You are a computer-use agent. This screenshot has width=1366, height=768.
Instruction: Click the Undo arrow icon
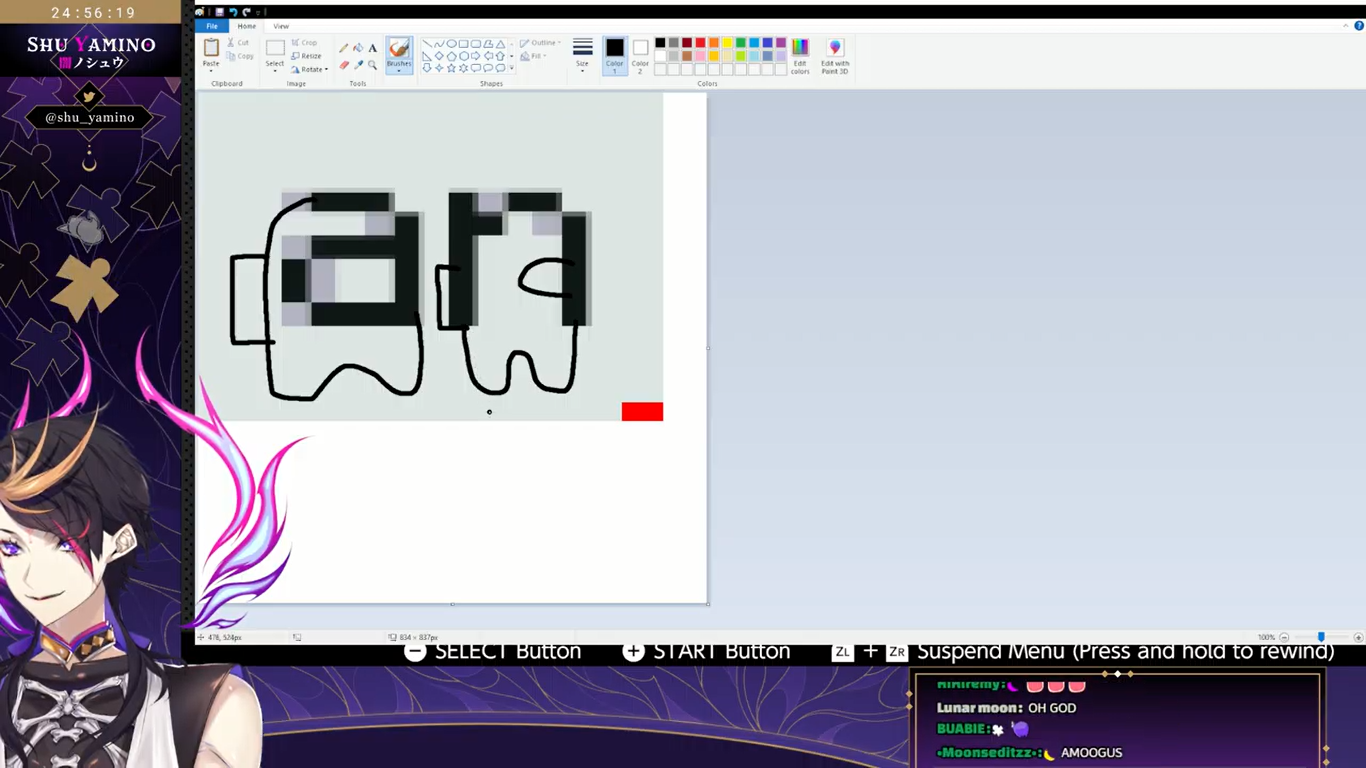pyautogui.click(x=233, y=12)
